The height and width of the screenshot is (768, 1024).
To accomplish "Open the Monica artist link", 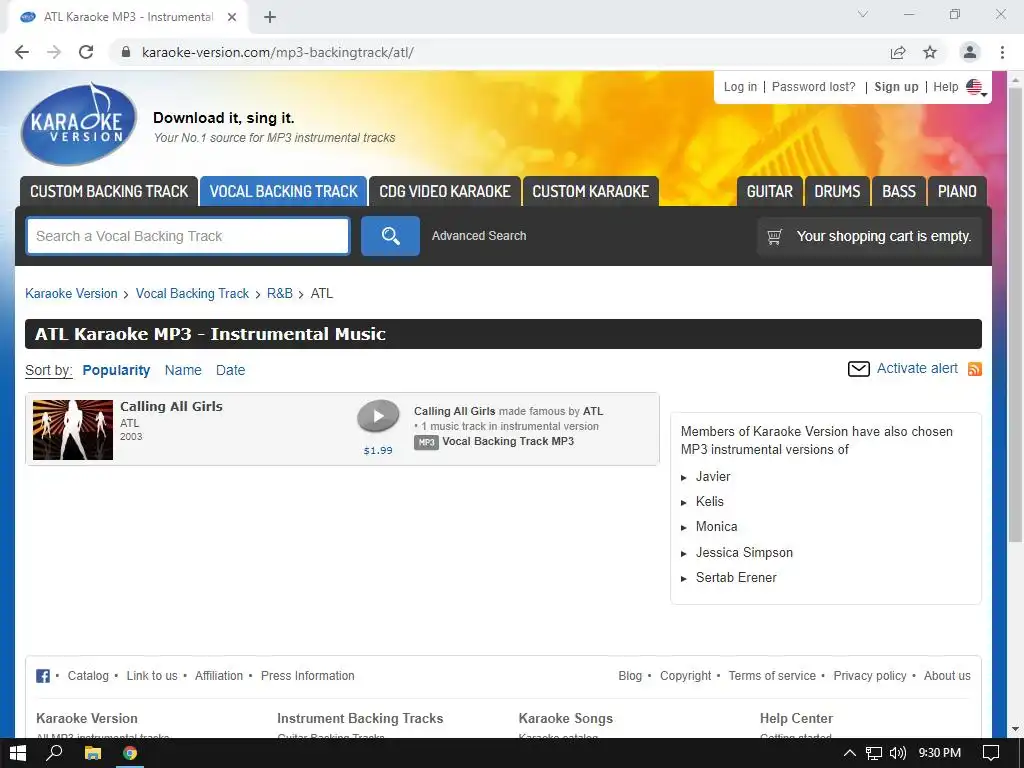I will pos(716,526).
